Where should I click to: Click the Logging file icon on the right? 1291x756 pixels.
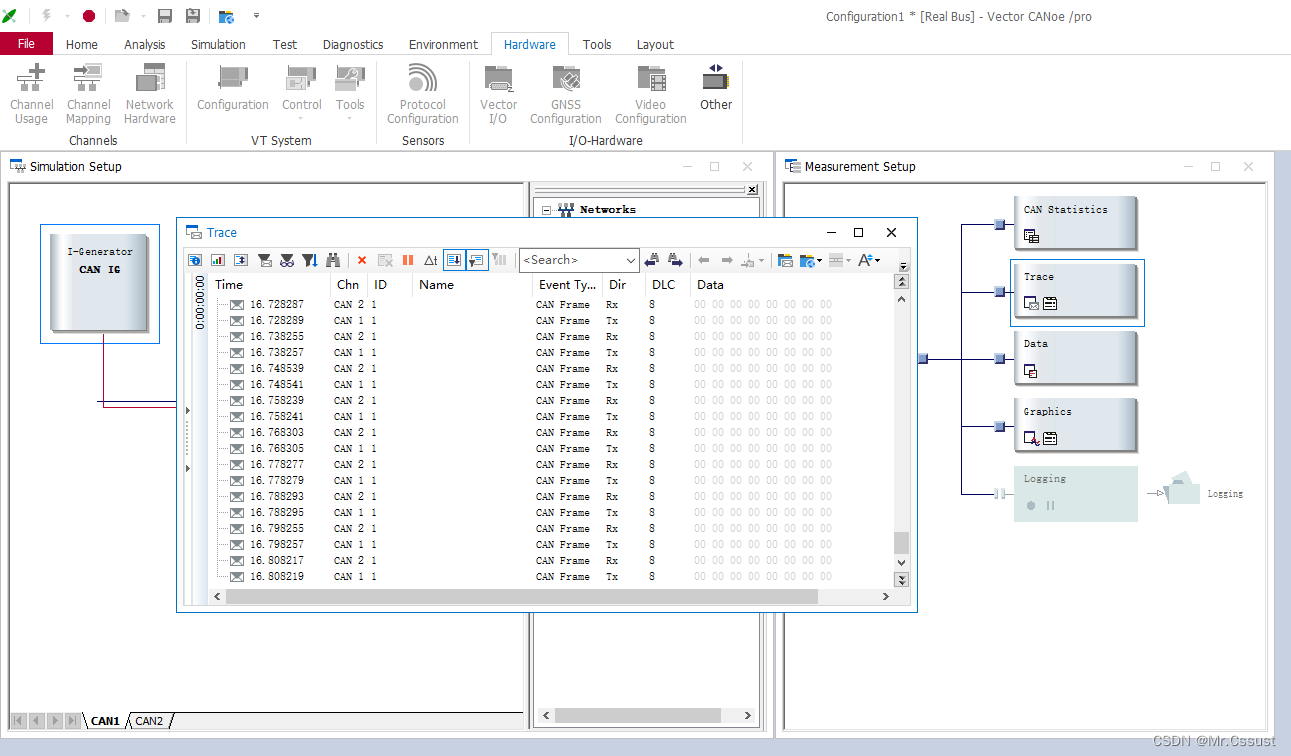click(x=1184, y=489)
